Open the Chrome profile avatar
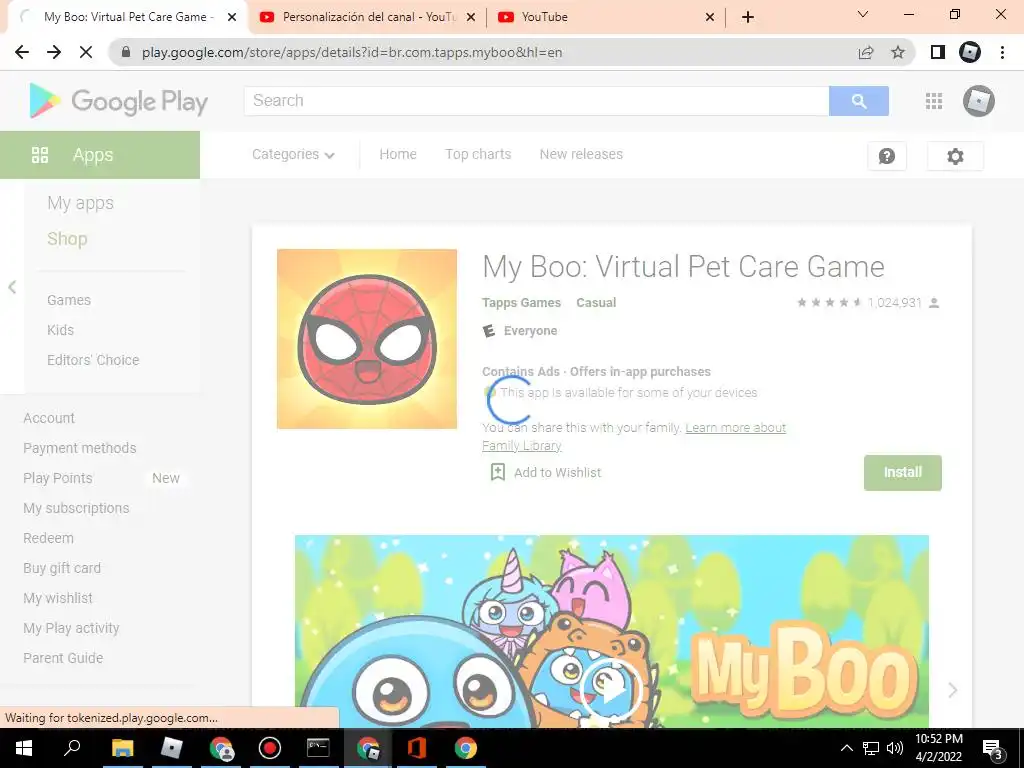Screen dimensions: 1024x768 (x=970, y=52)
